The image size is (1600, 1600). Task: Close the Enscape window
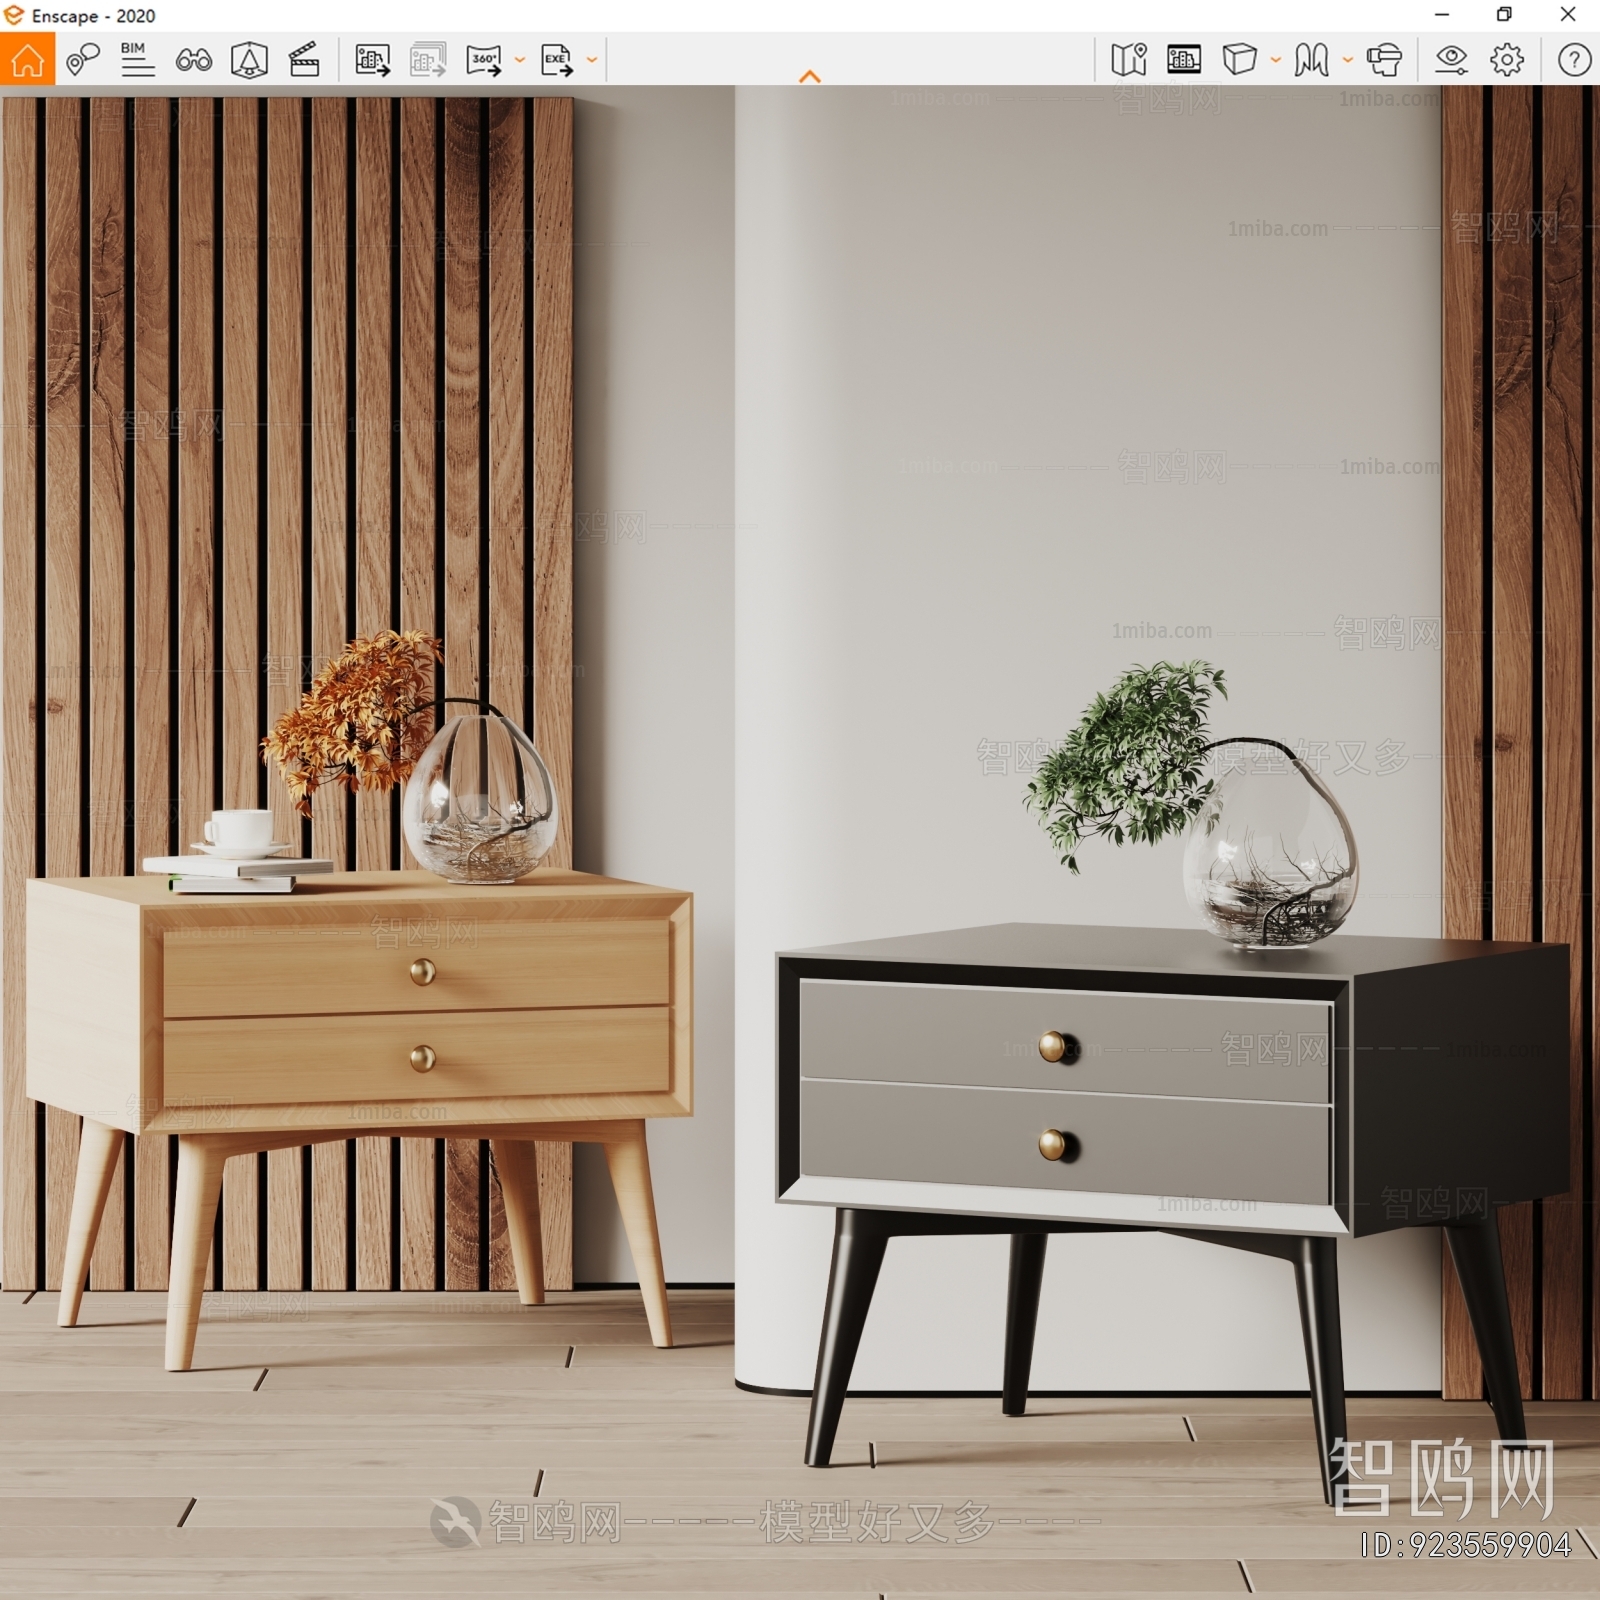coord(1568,15)
